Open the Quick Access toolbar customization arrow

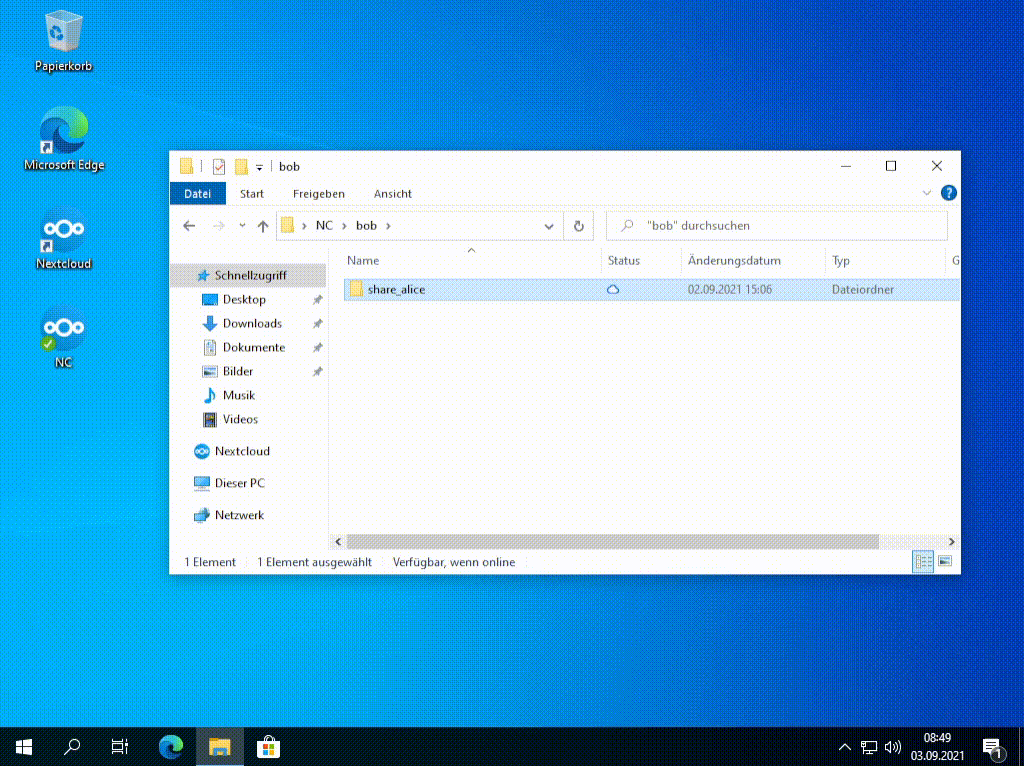pyautogui.click(x=258, y=166)
